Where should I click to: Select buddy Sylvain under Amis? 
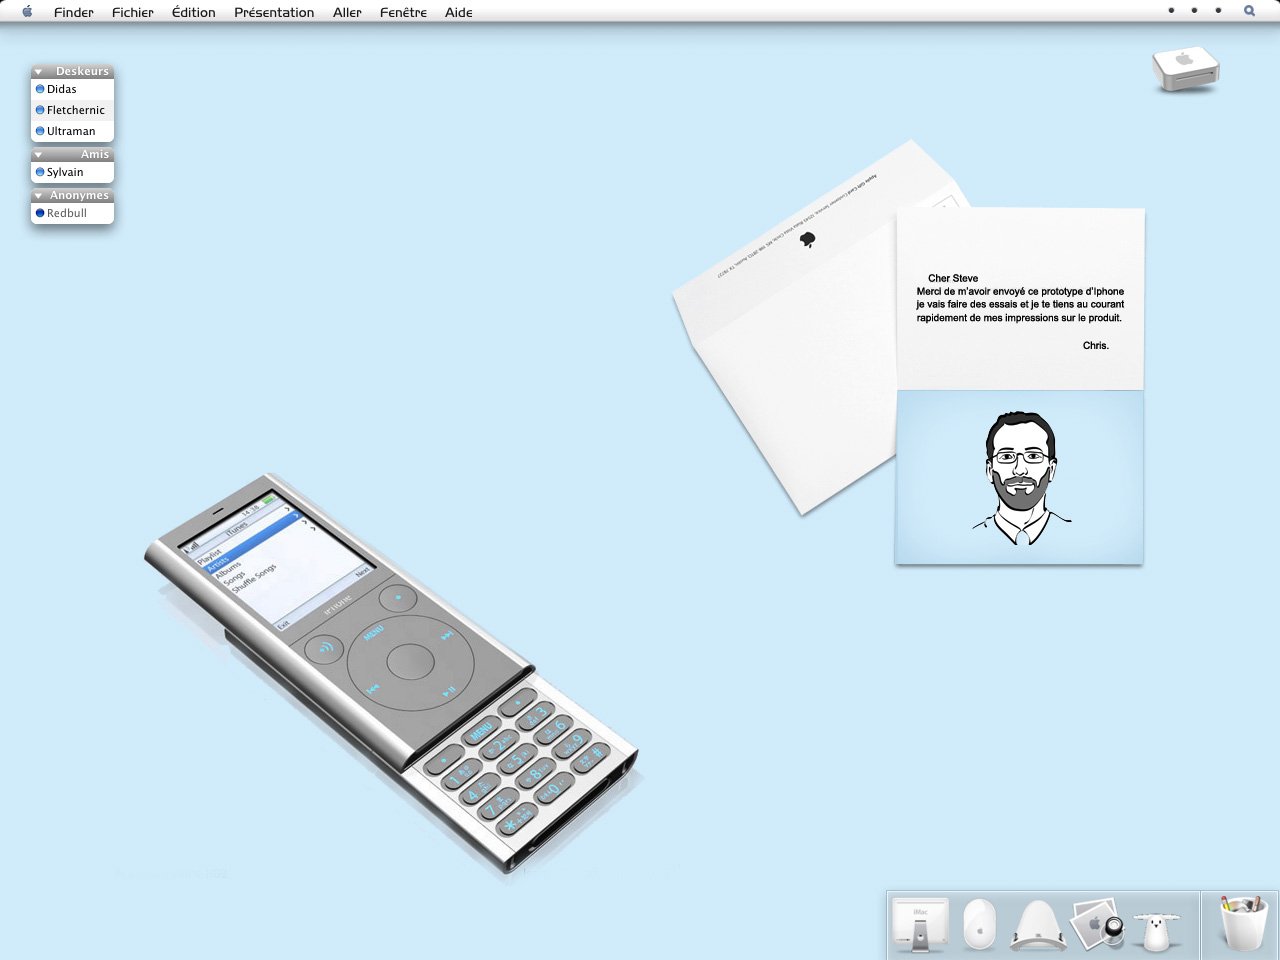pos(72,172)
